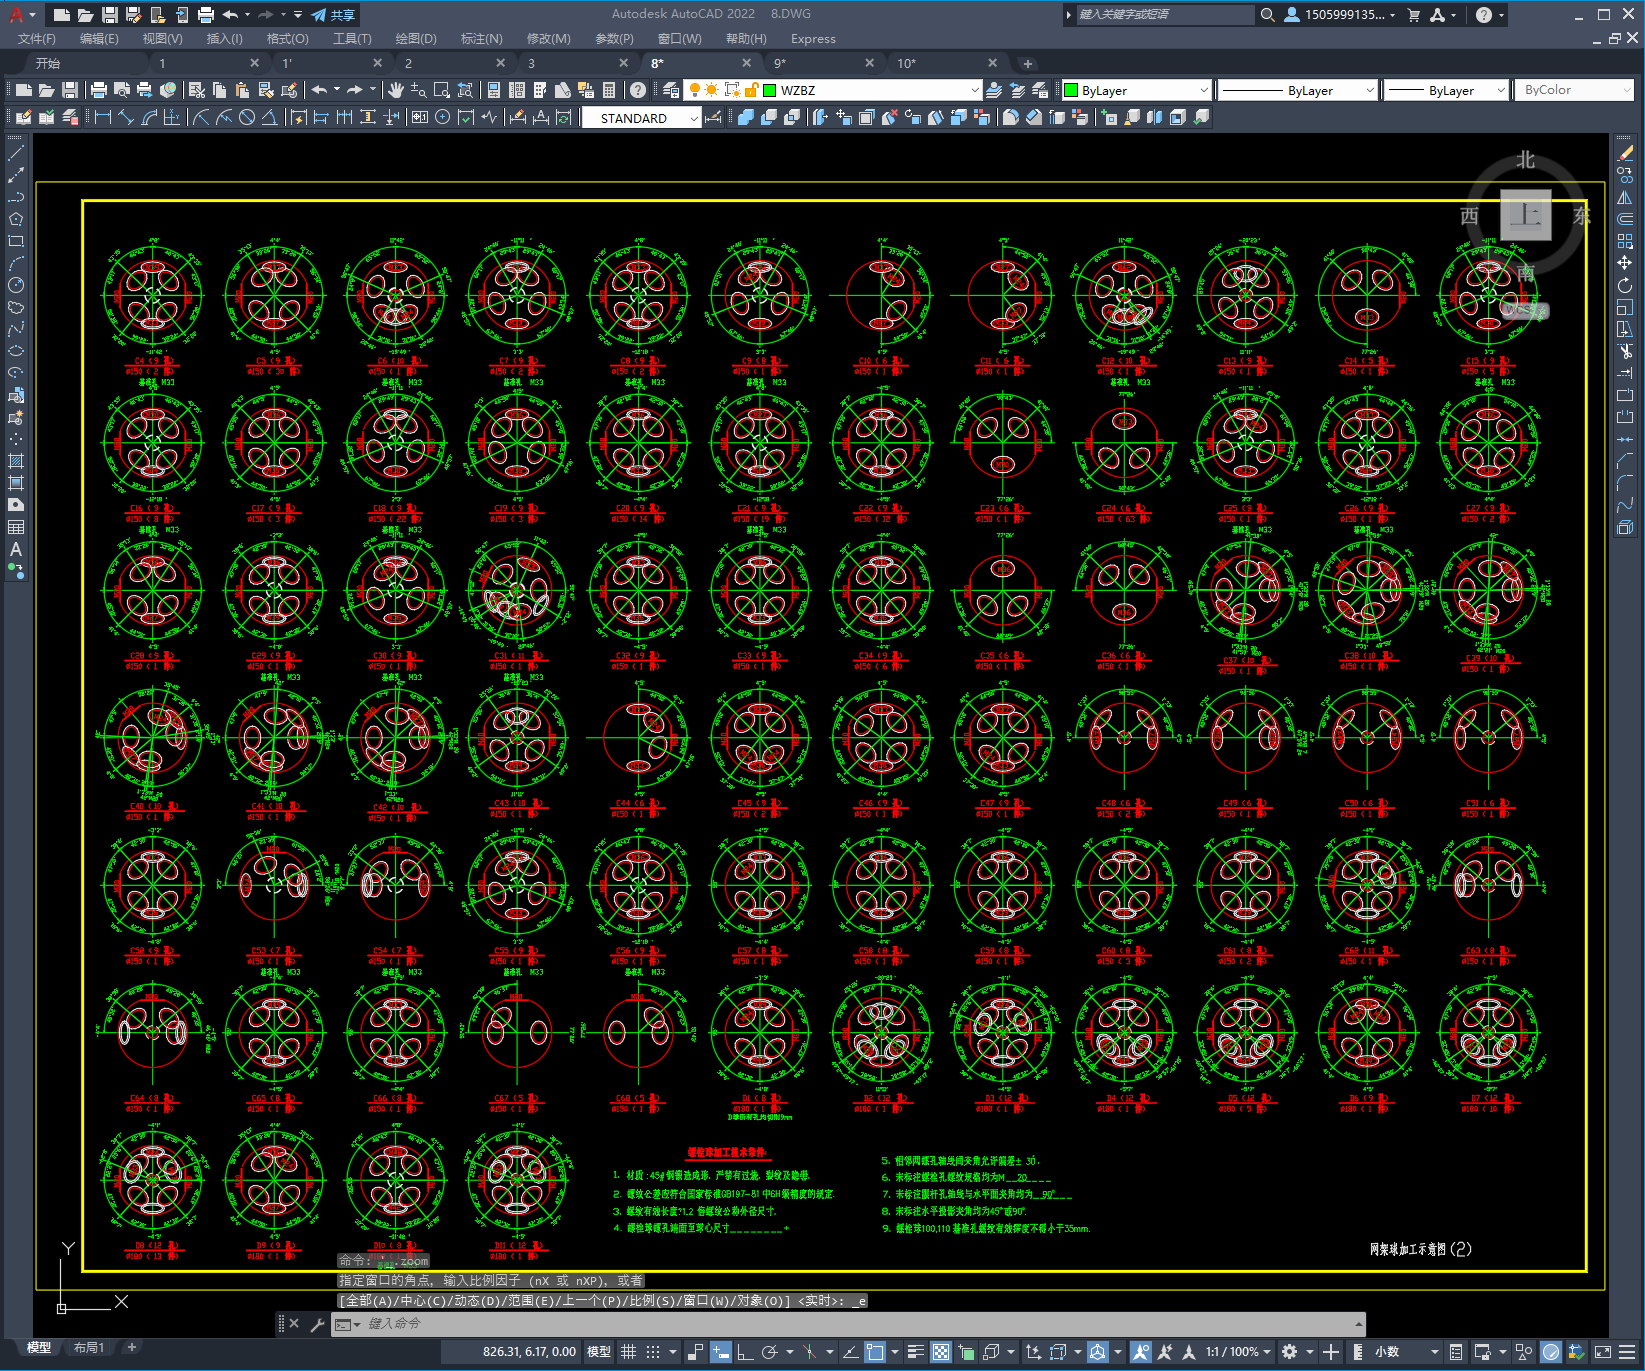Select the Aligned dimension tool
Viewport: 1645px width, 1371px height.
click(126, 118)
